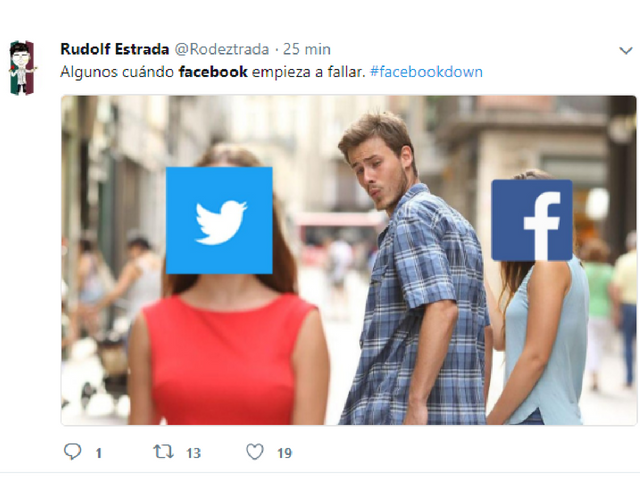Click the reply count number 1
Screen dimensions: 640x500
98,453
